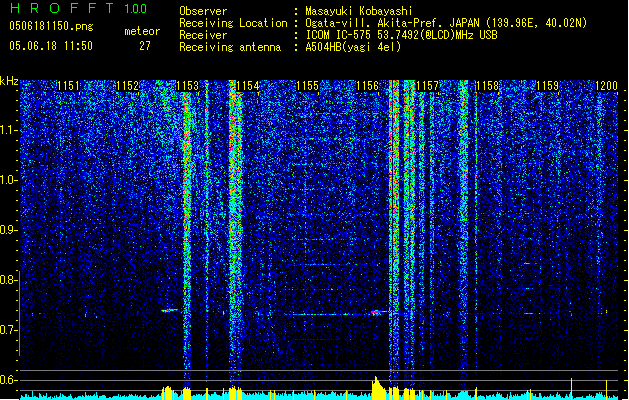Click the Receiving Location label
This screenshot has width=629, height=400.
point(233,23)
